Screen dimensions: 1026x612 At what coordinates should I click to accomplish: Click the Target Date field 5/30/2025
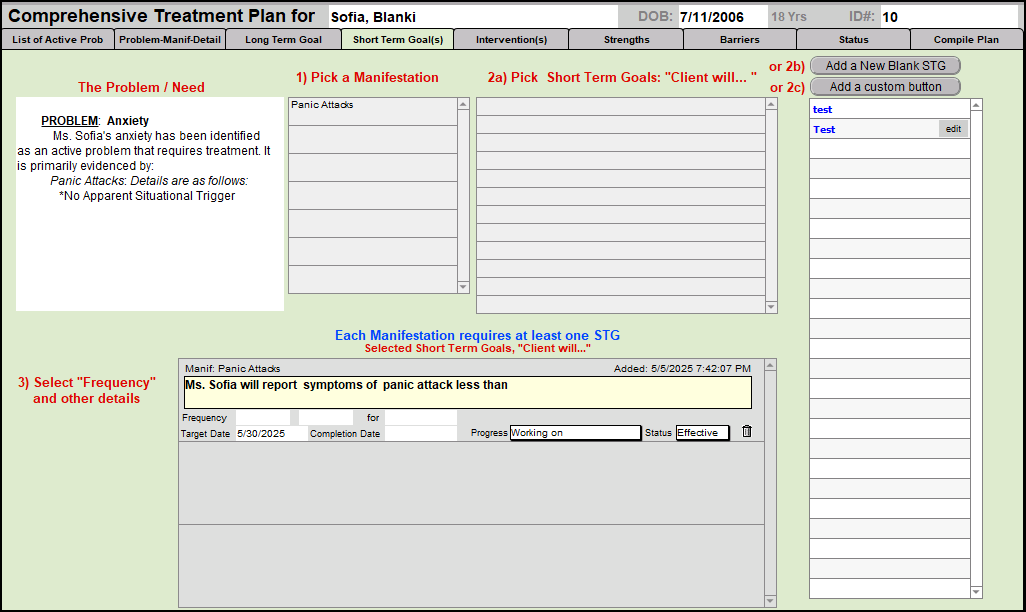tap(269, 434)
